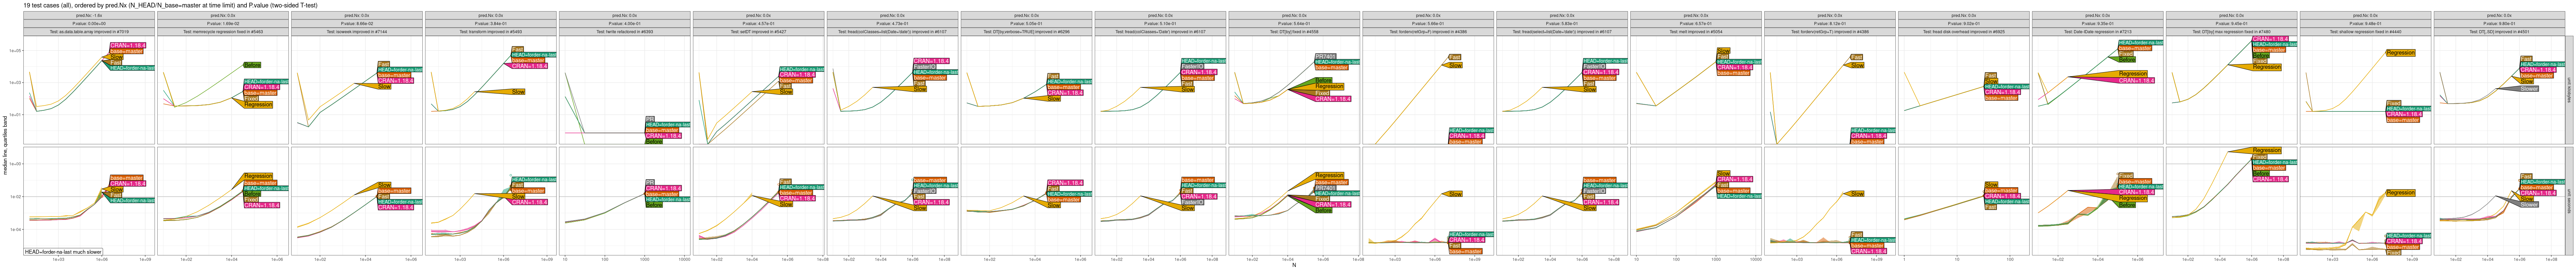The image size is (2576, 271).
Task: Click the 'setDT improved in #5427' panel title
Action: [759, 32]
